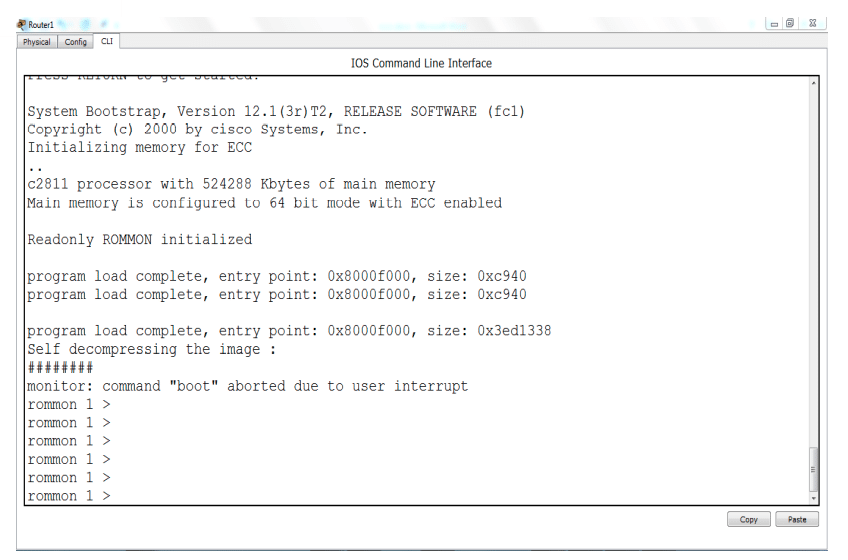848x560 pixels.
Task: Close the Router1 window
Action: click(812, 23)
